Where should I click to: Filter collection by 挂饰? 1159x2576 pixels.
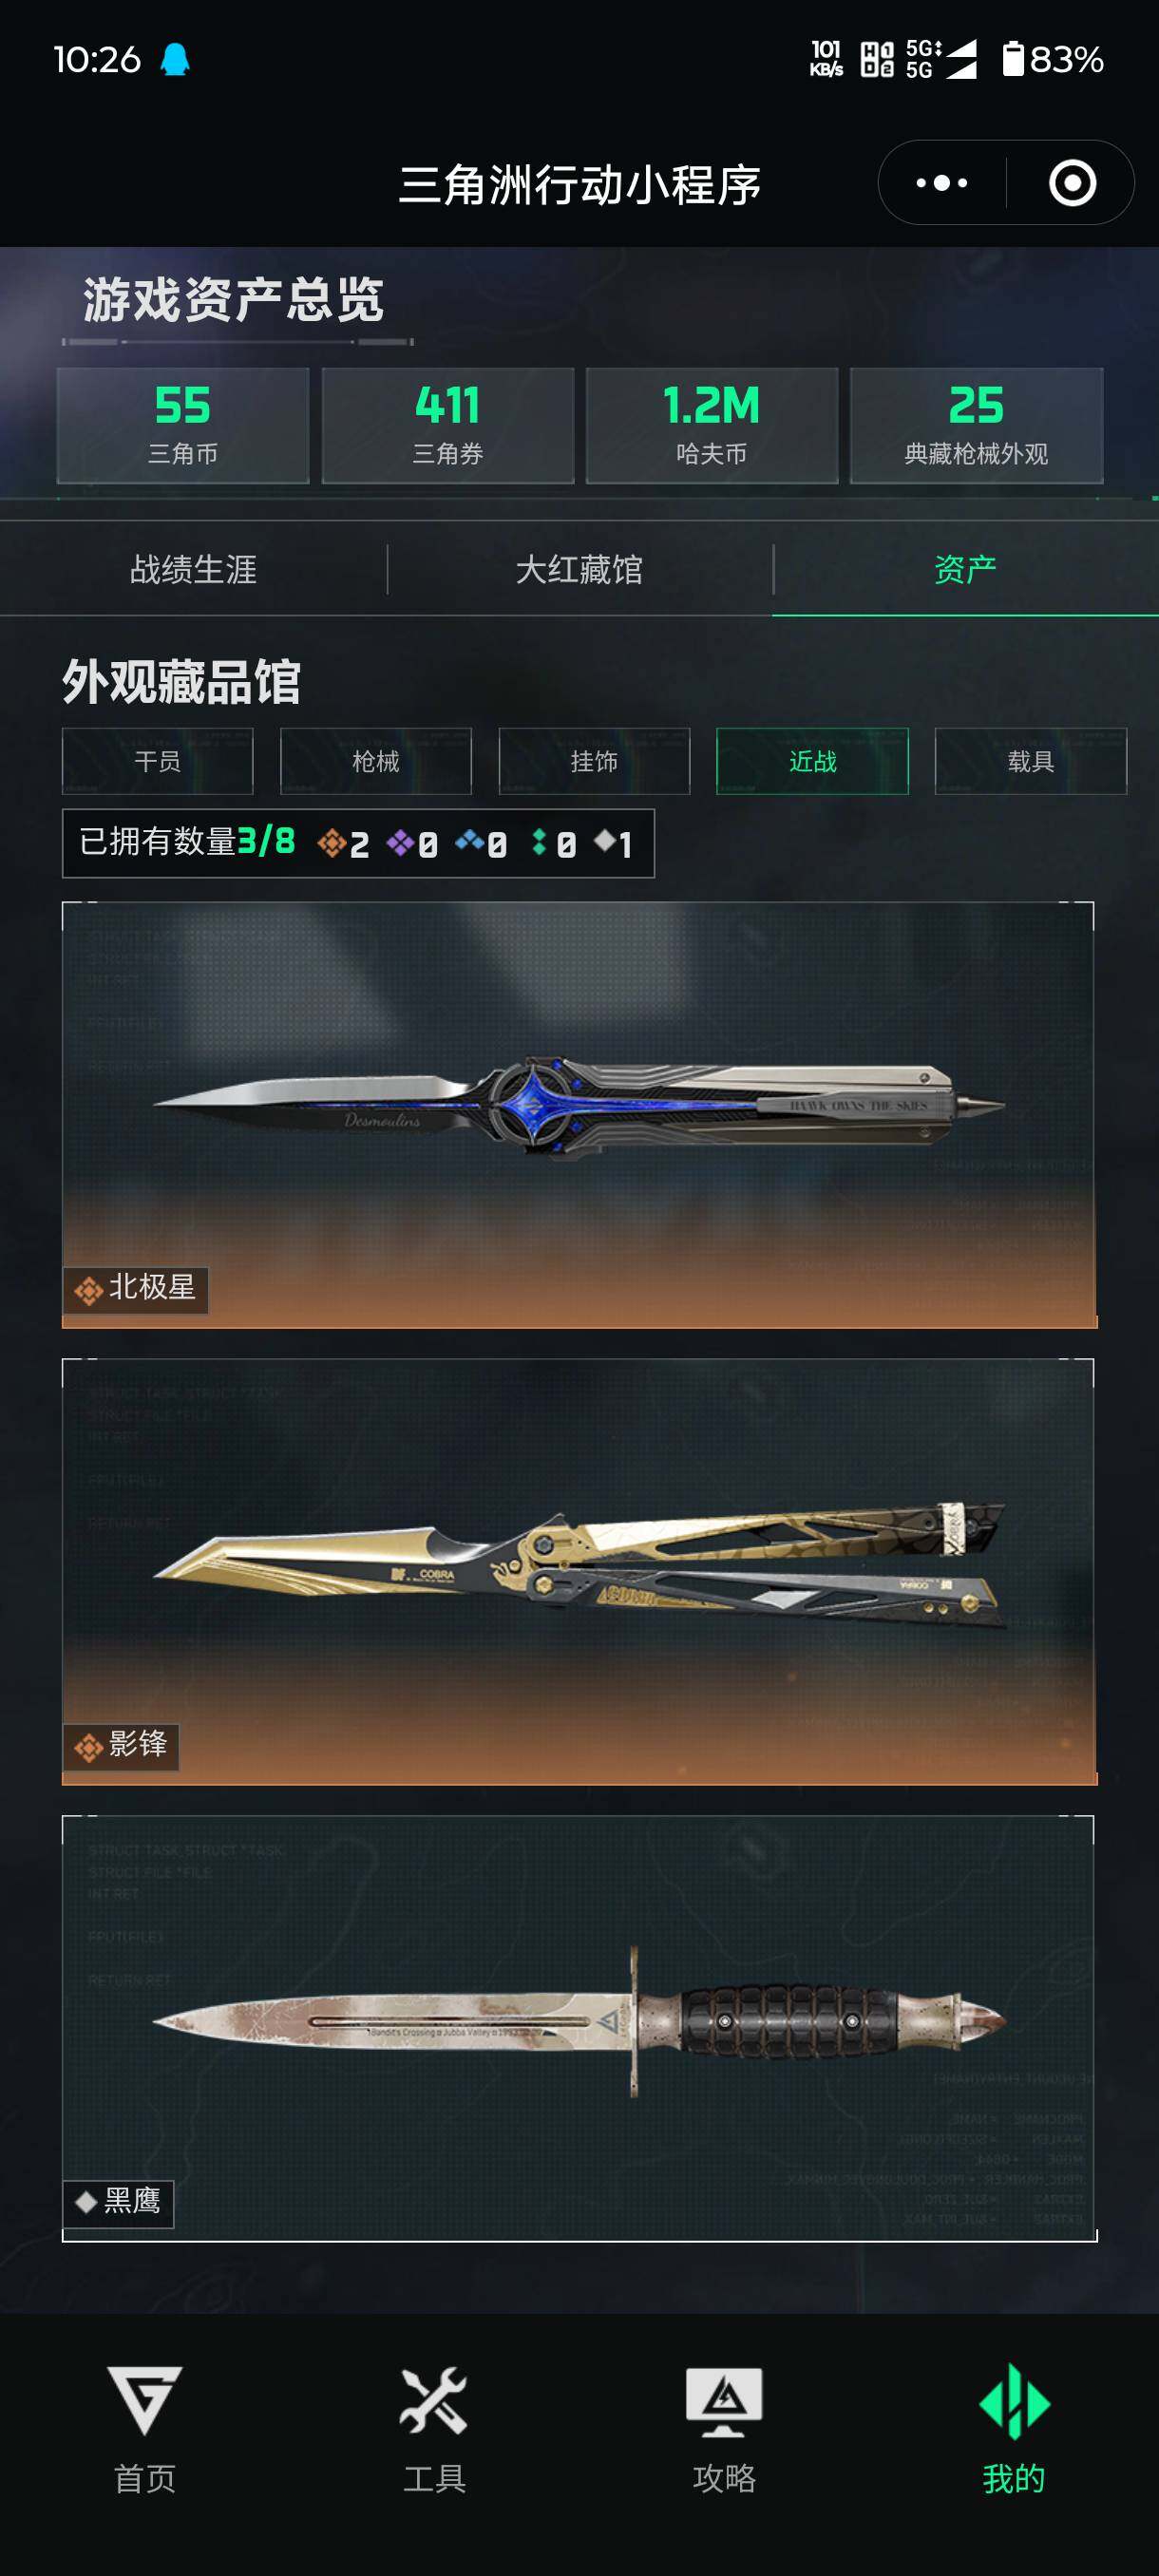(x=594, y=761)
